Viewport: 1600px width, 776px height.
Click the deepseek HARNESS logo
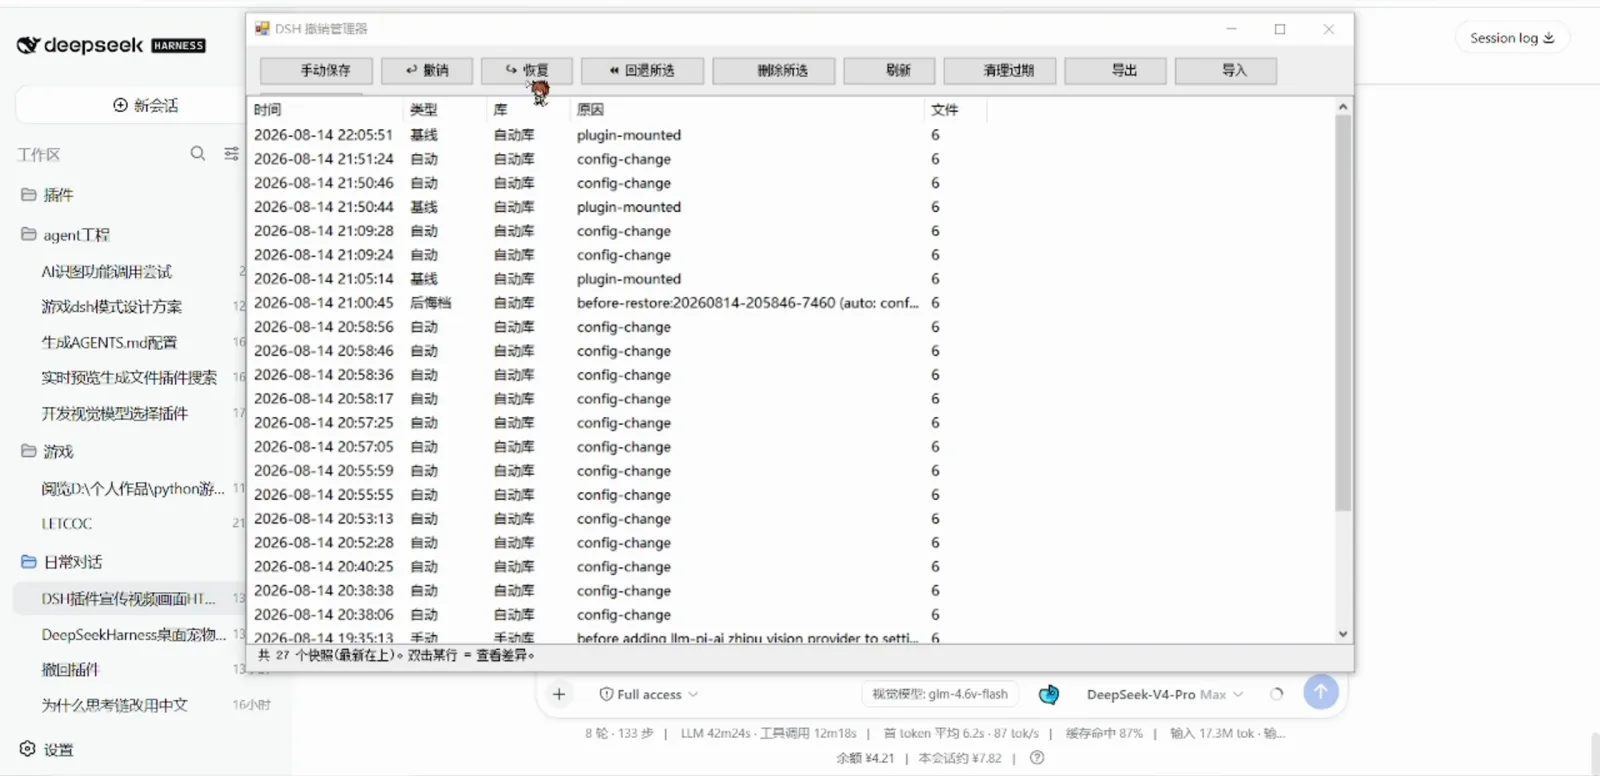point(111,45)
